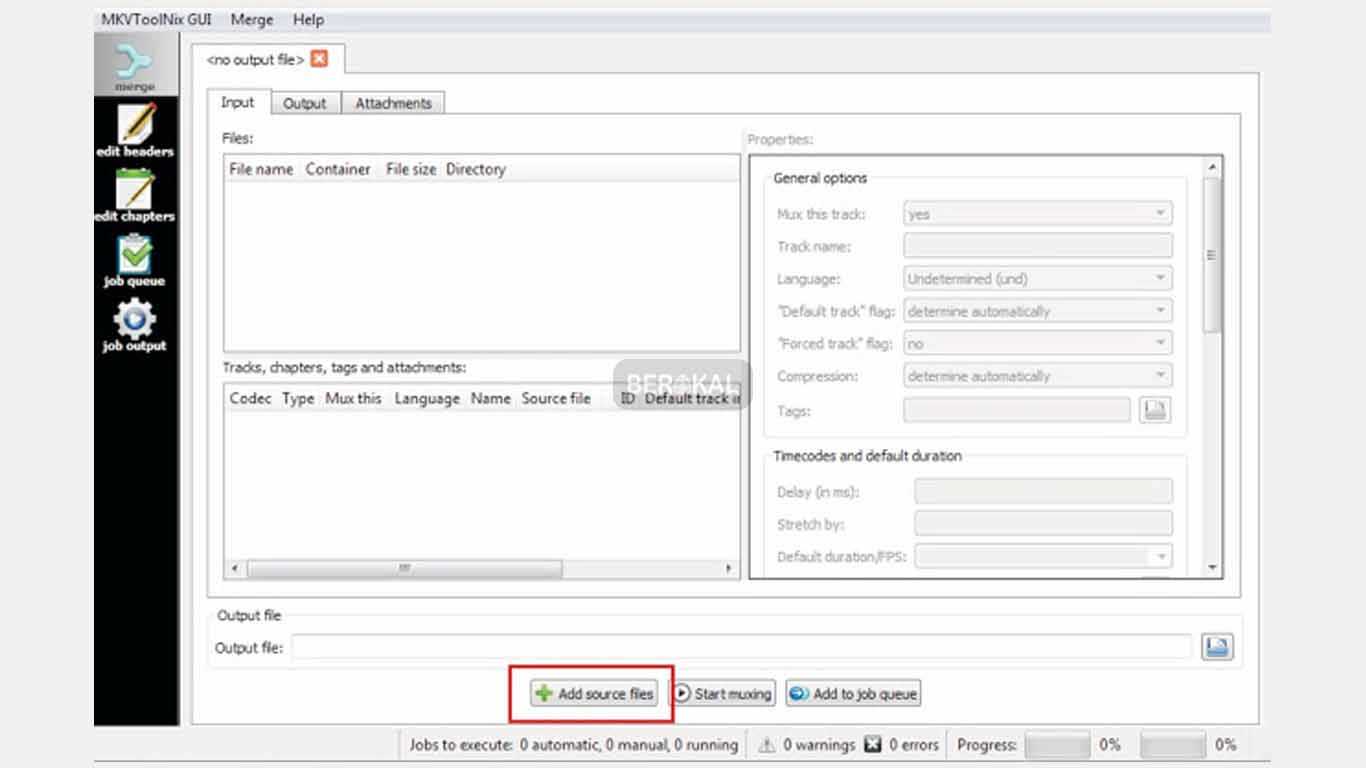1366x768 pixels.
Task: Open the Help menu
Action: point(309,19)
